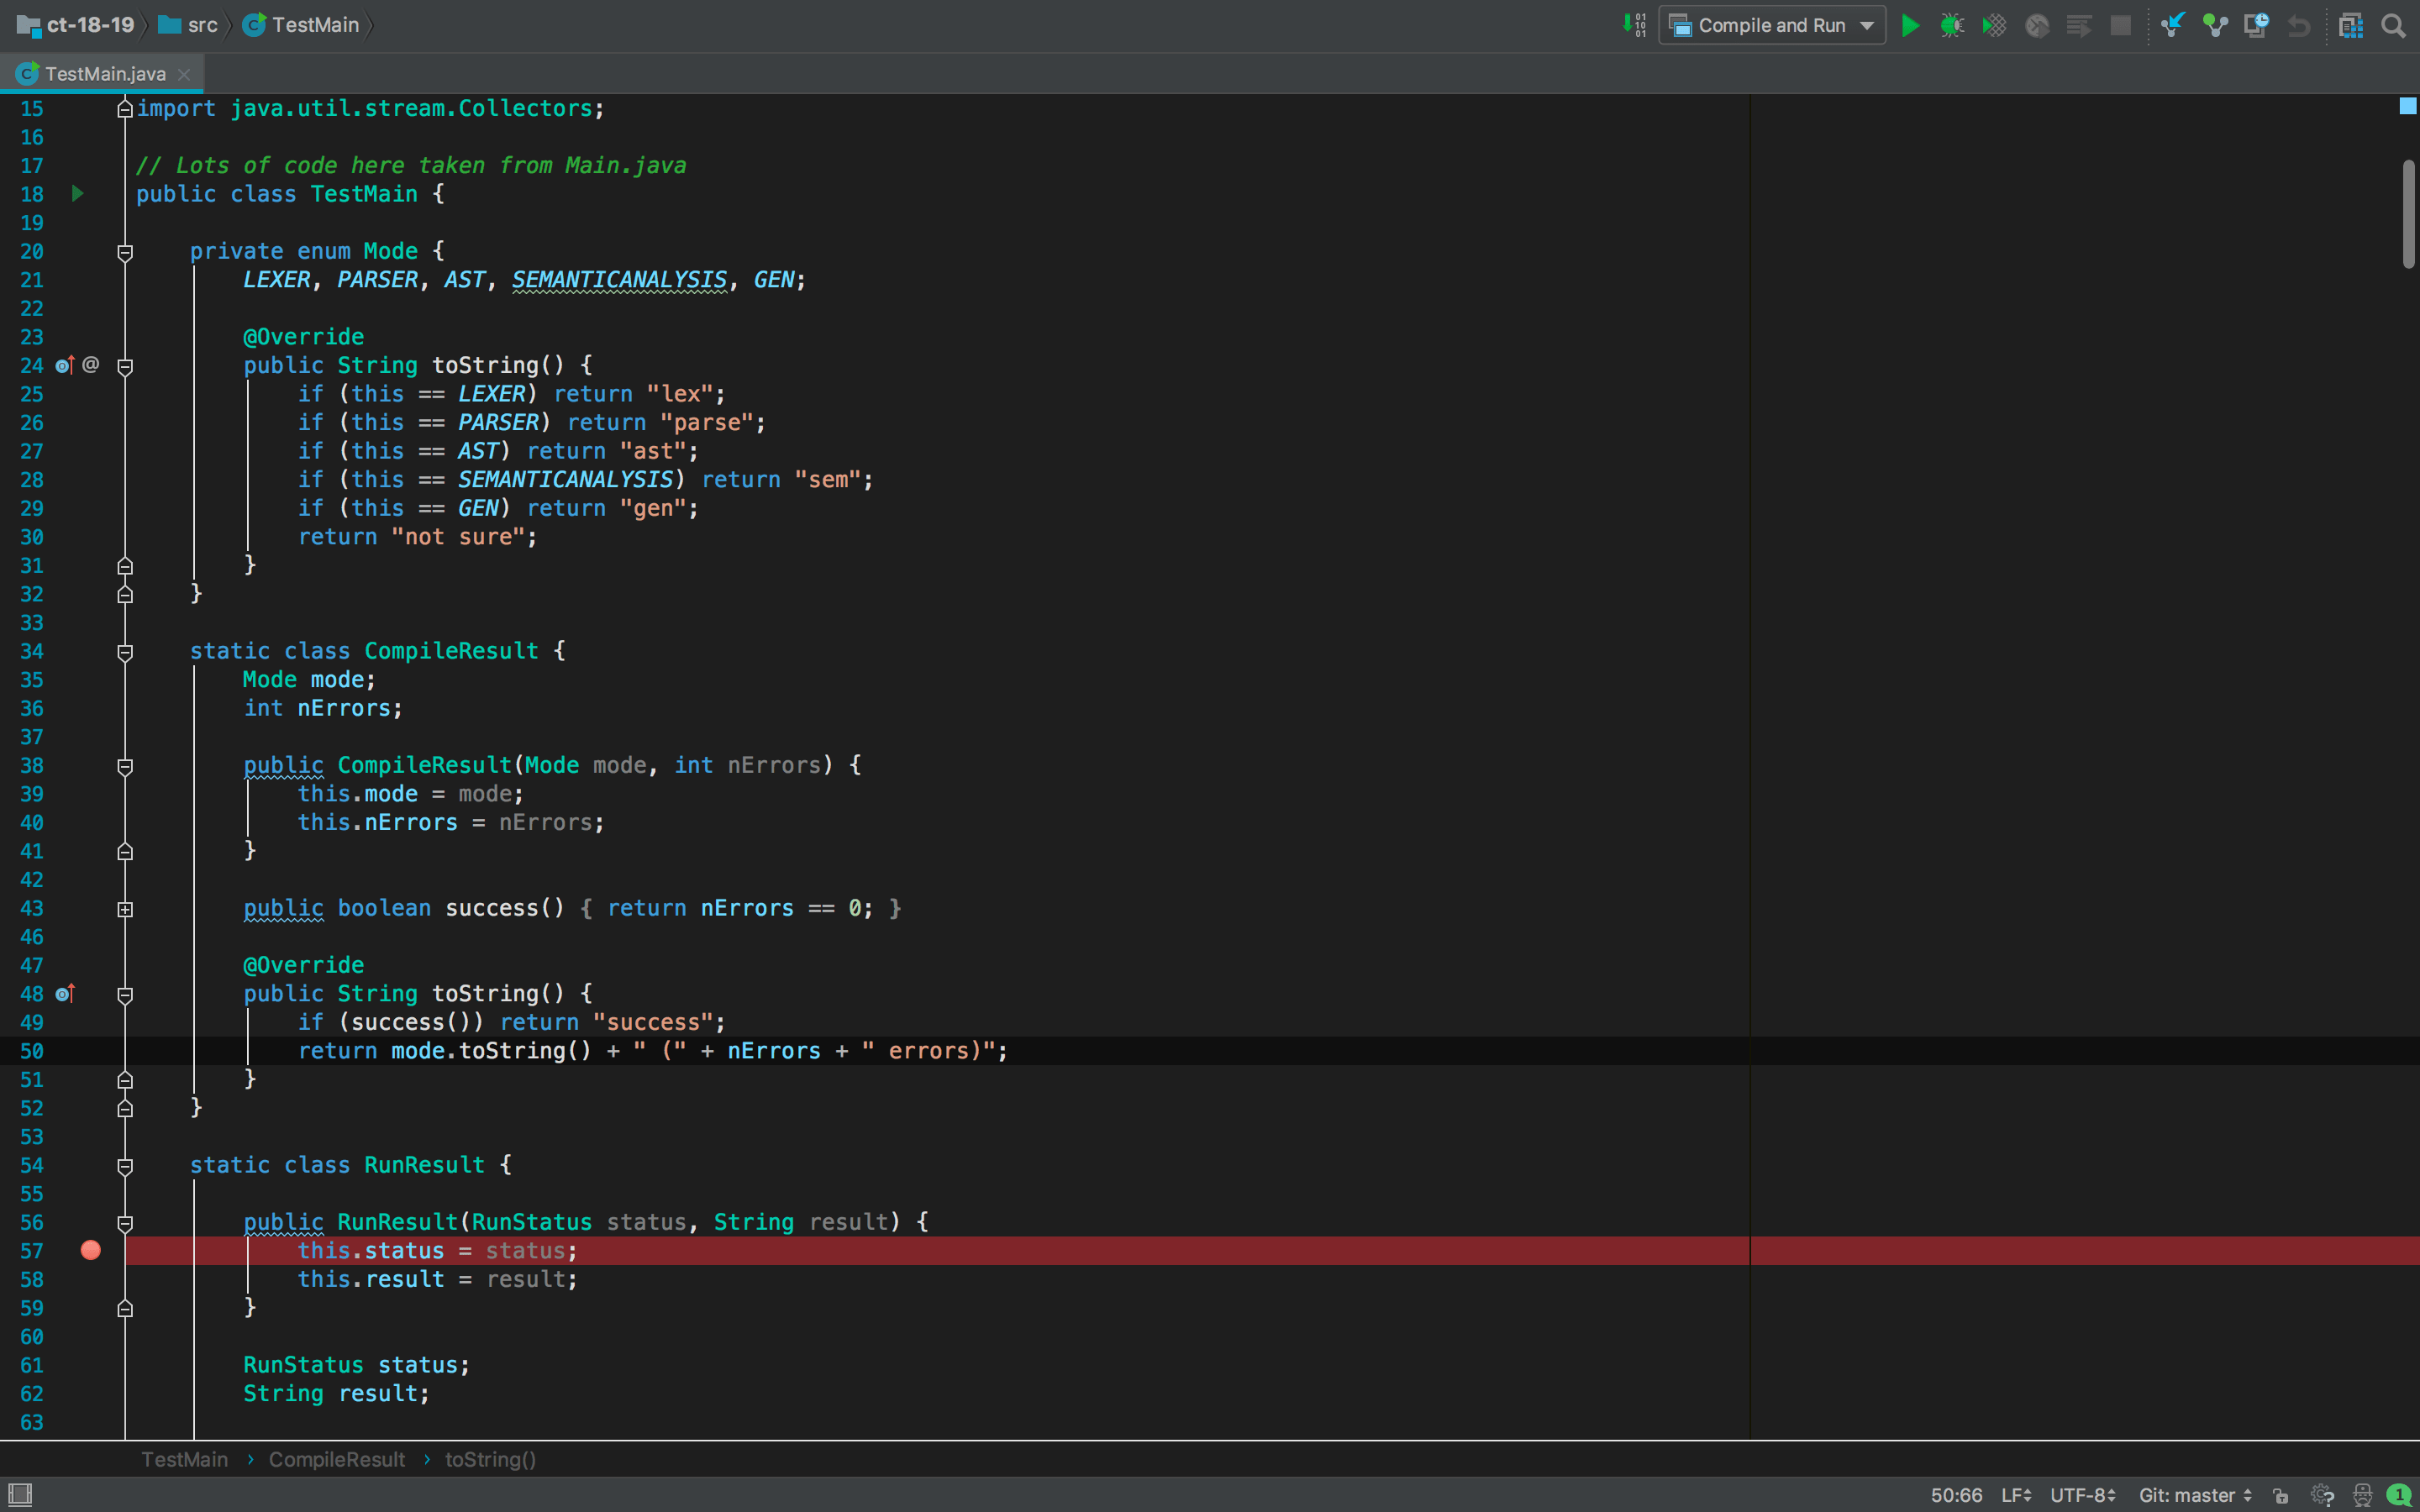Update project with the blue VCS arrow icon
2420x1512 pixels.
click(2173, 25)
